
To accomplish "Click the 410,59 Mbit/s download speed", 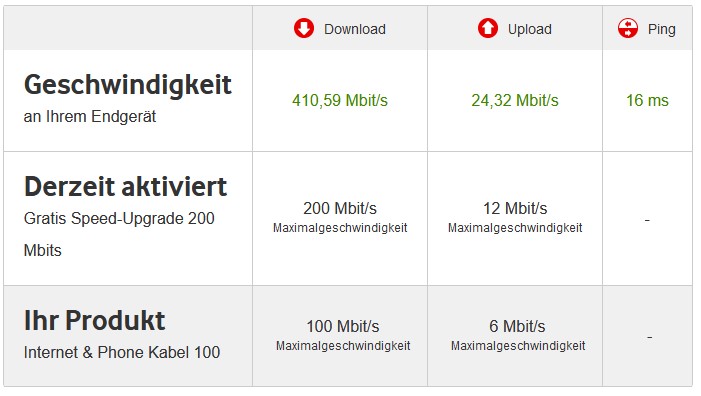I will click(340, 100).
